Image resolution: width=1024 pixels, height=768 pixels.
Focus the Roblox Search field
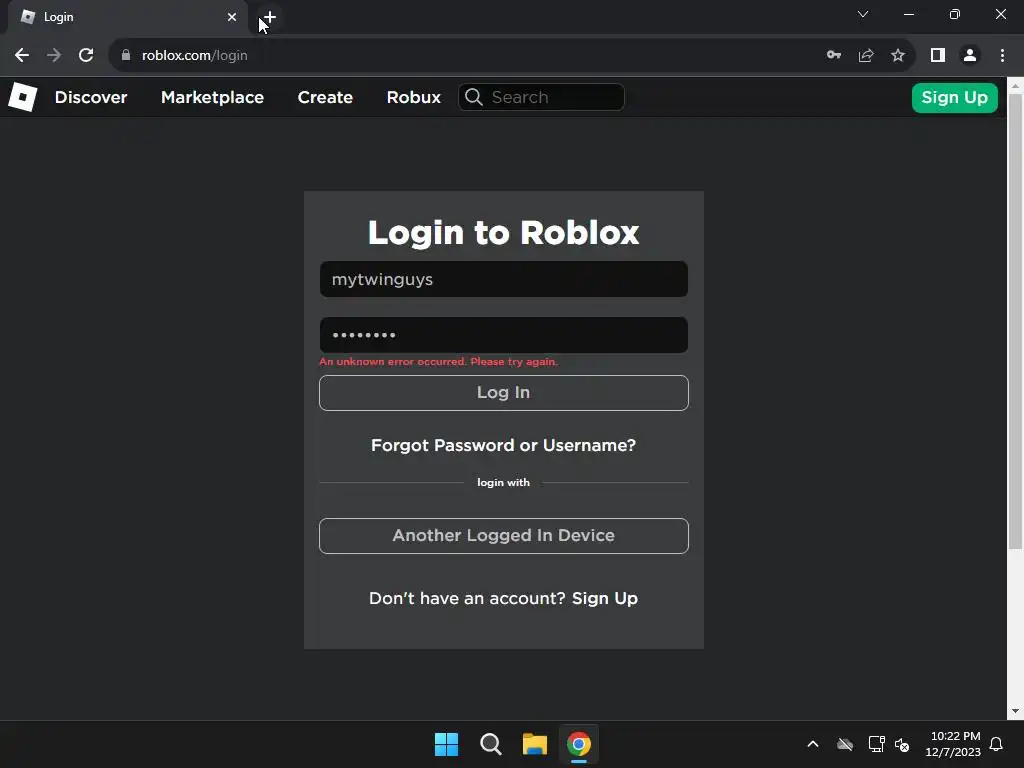click(x=541, y=97)
